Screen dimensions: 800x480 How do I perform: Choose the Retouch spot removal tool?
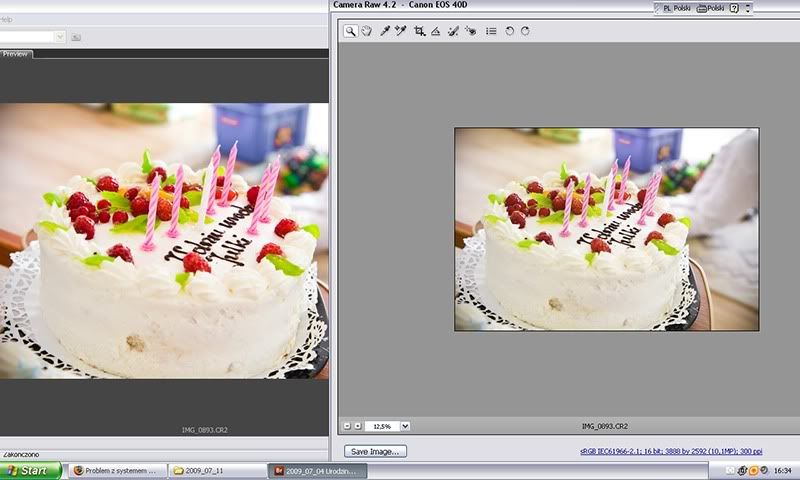point(453,31)
